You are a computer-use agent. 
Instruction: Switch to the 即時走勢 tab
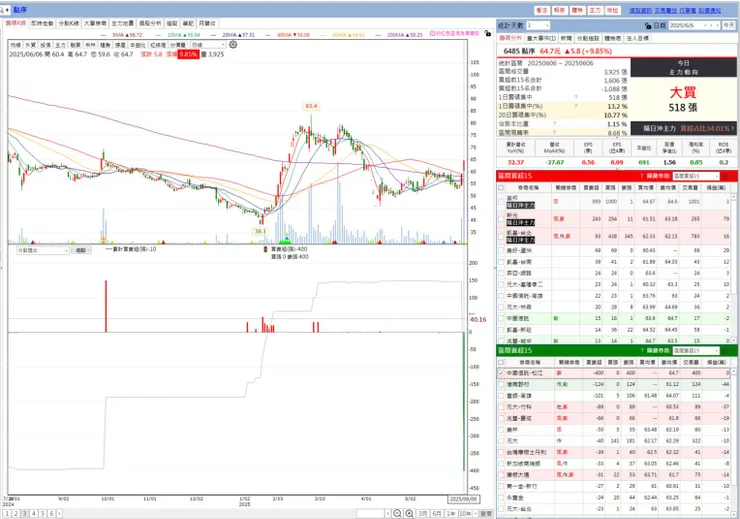(42, 23)
